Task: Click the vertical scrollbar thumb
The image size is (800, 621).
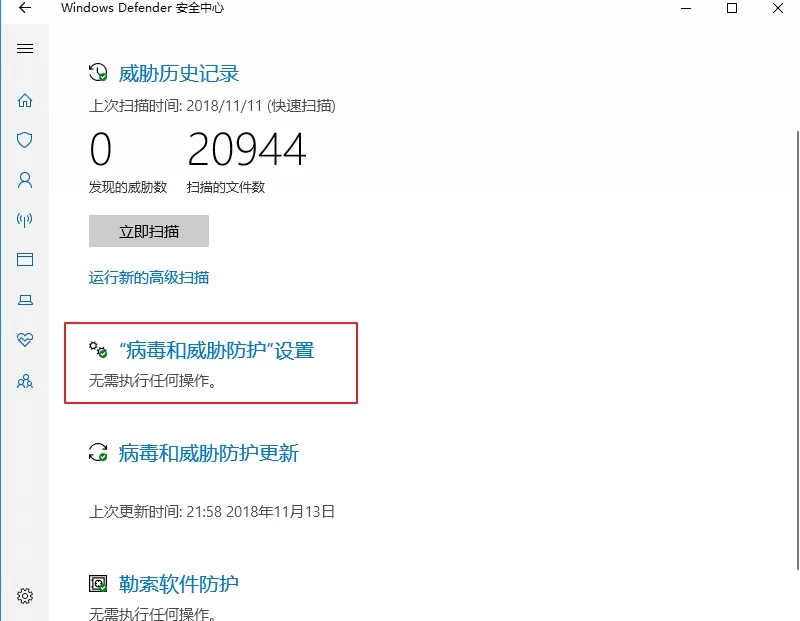Action: (x=797, y=350)
